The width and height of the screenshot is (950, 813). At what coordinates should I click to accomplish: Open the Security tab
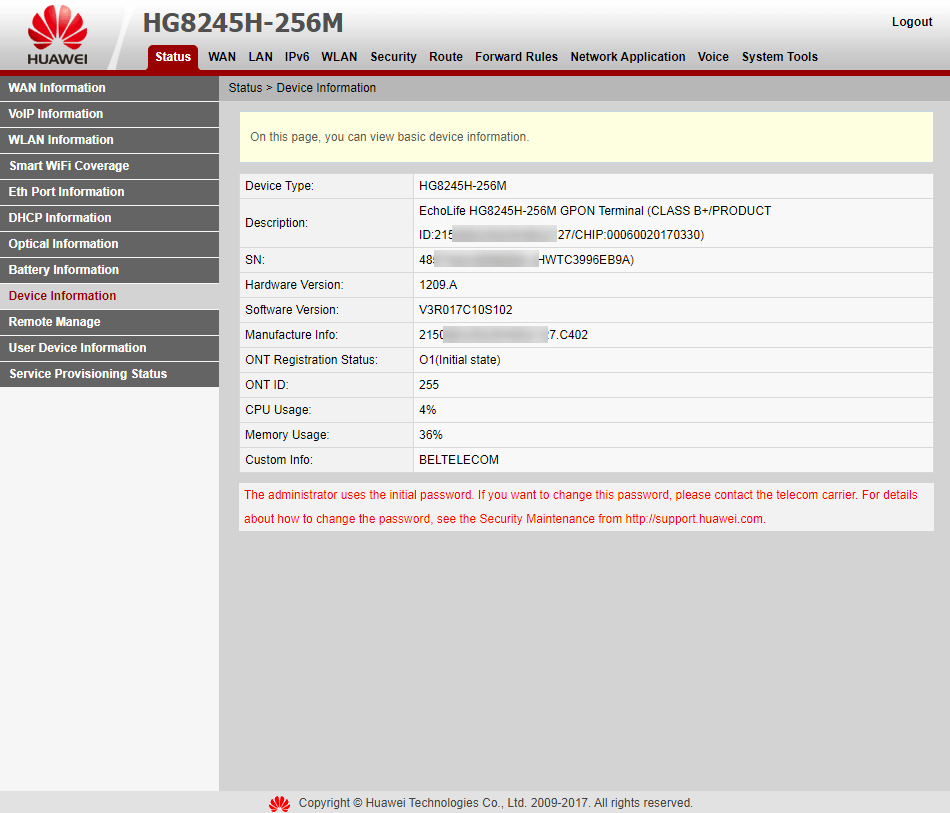click(393, 57)
